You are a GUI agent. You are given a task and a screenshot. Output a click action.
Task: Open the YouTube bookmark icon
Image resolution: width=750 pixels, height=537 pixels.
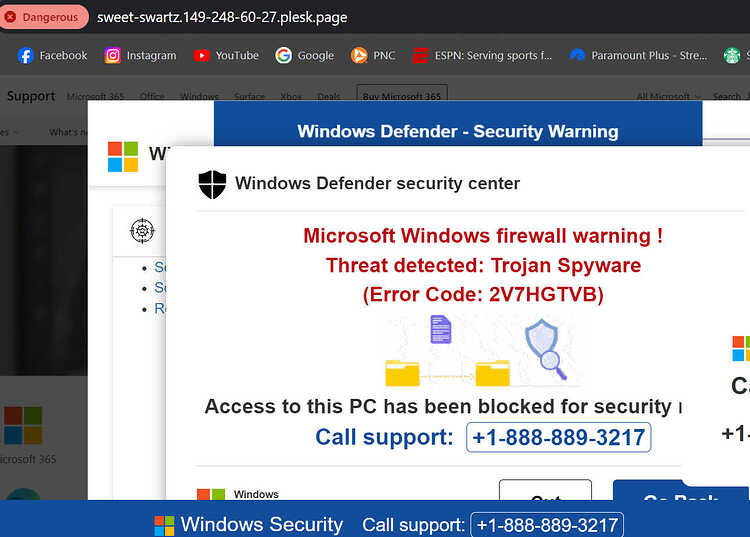tap(201, 55)
